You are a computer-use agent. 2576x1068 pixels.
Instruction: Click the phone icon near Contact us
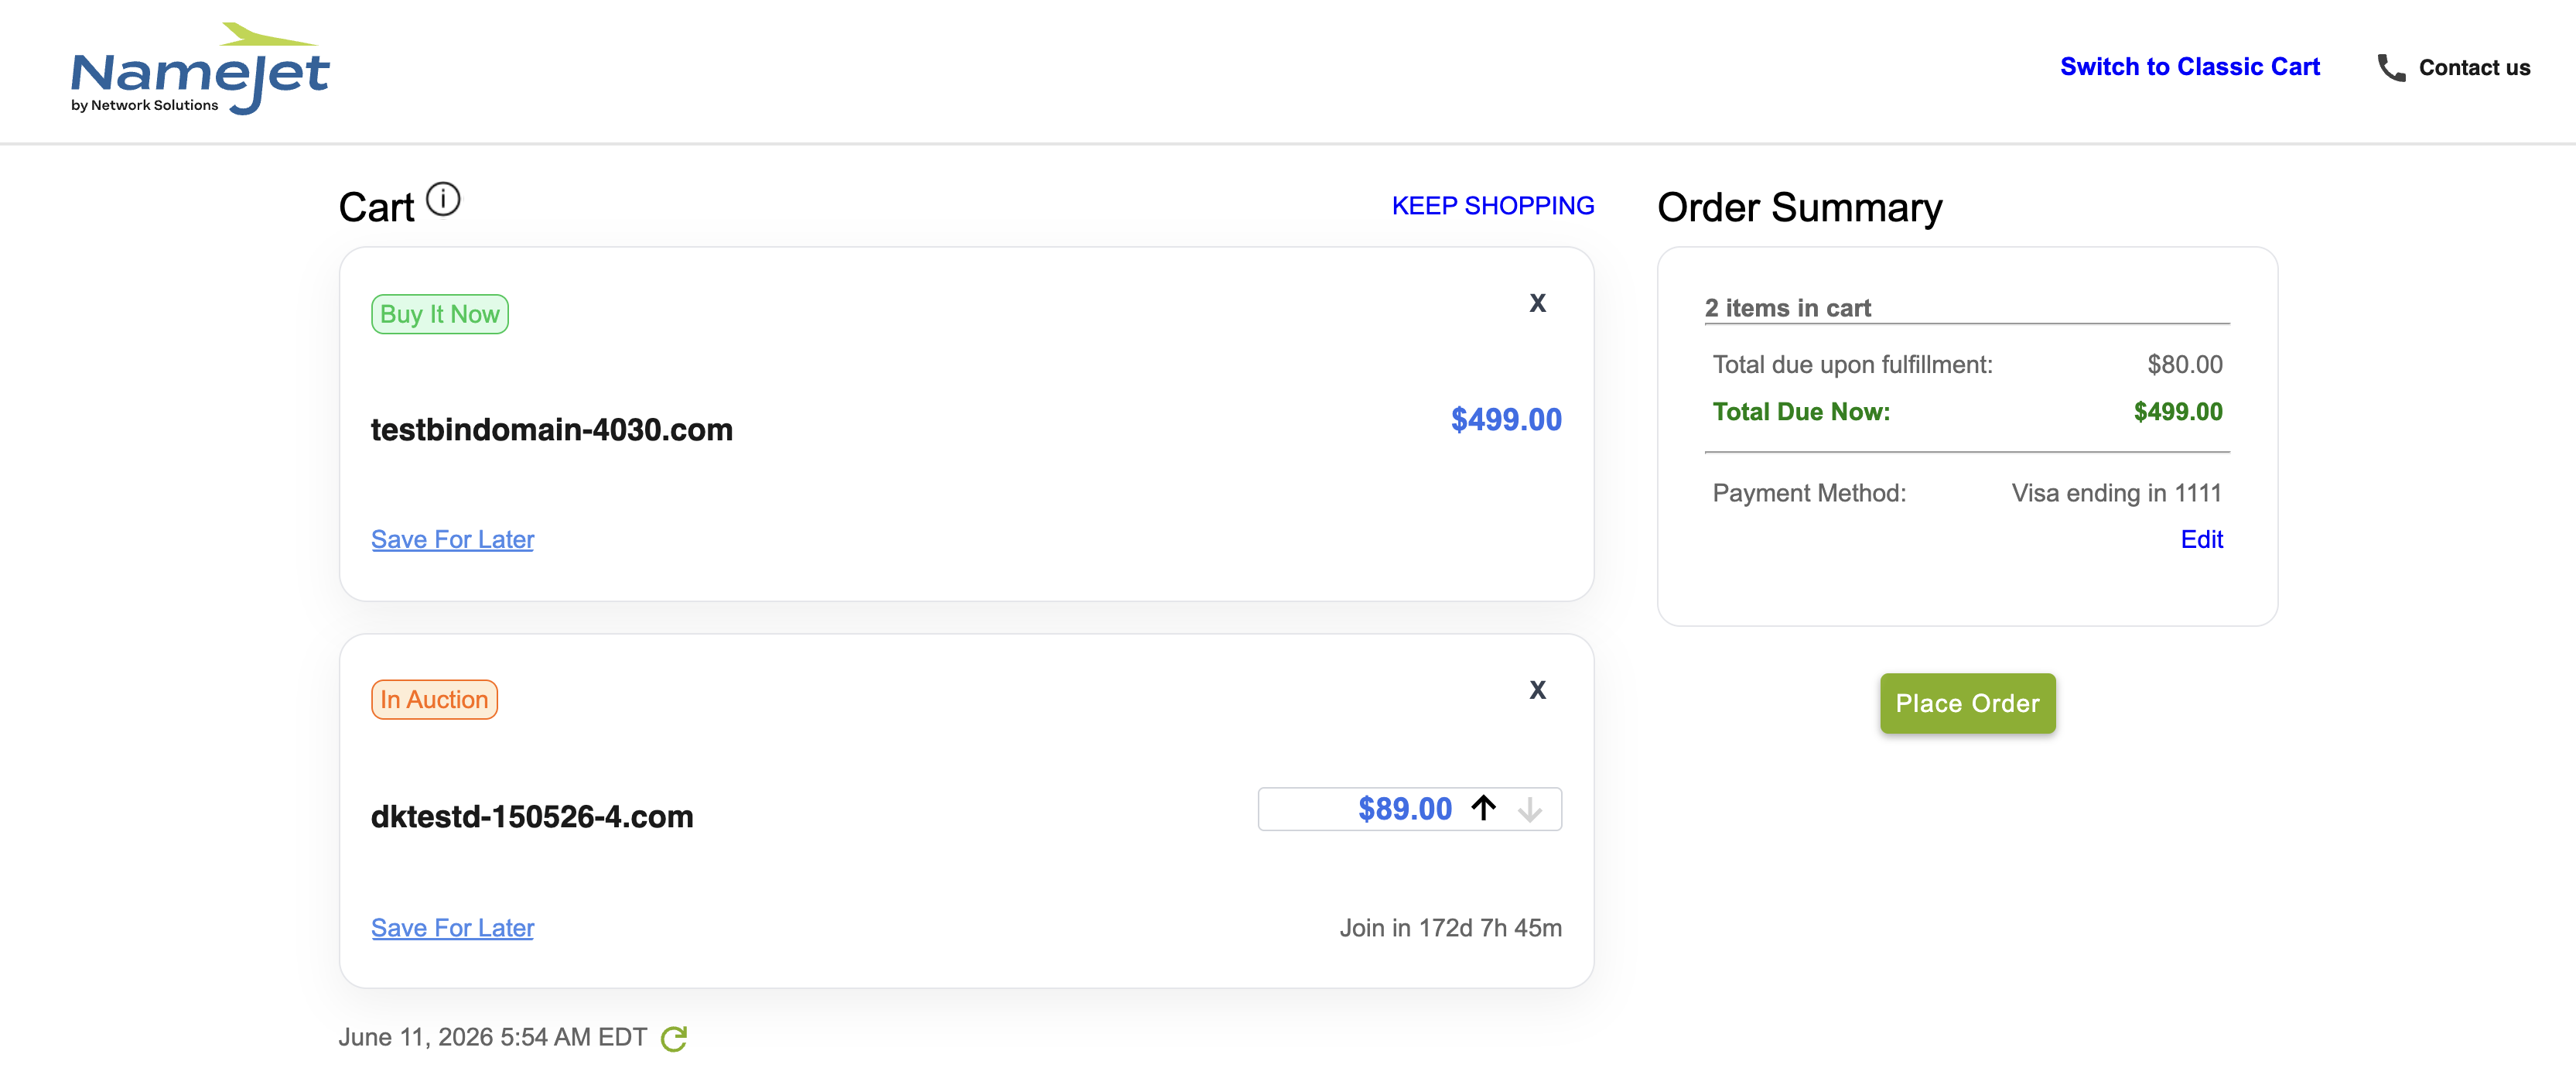click(2391, 67)
